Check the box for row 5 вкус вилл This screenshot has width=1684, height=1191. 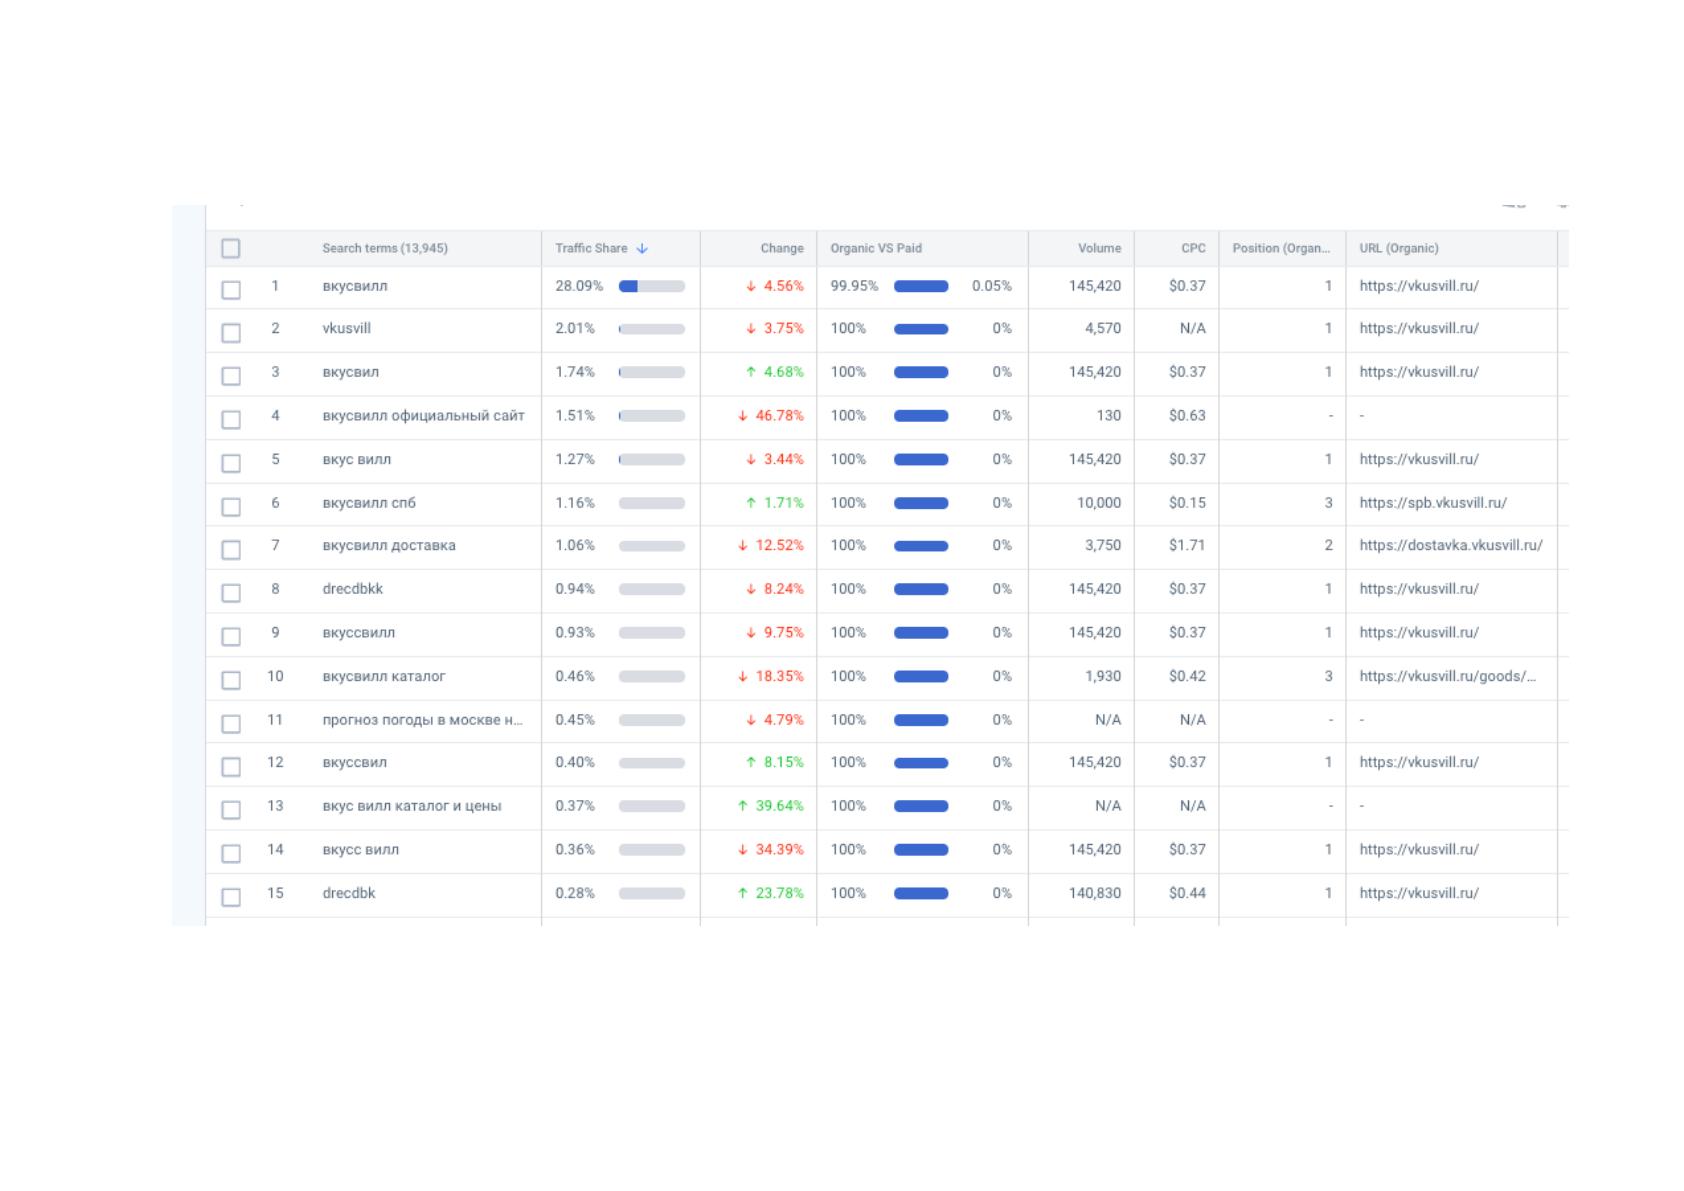click(x=231, y=463)
